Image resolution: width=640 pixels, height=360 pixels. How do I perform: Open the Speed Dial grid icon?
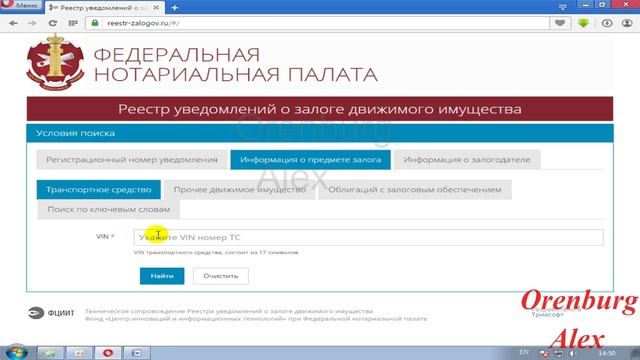[x=73, y=23]
